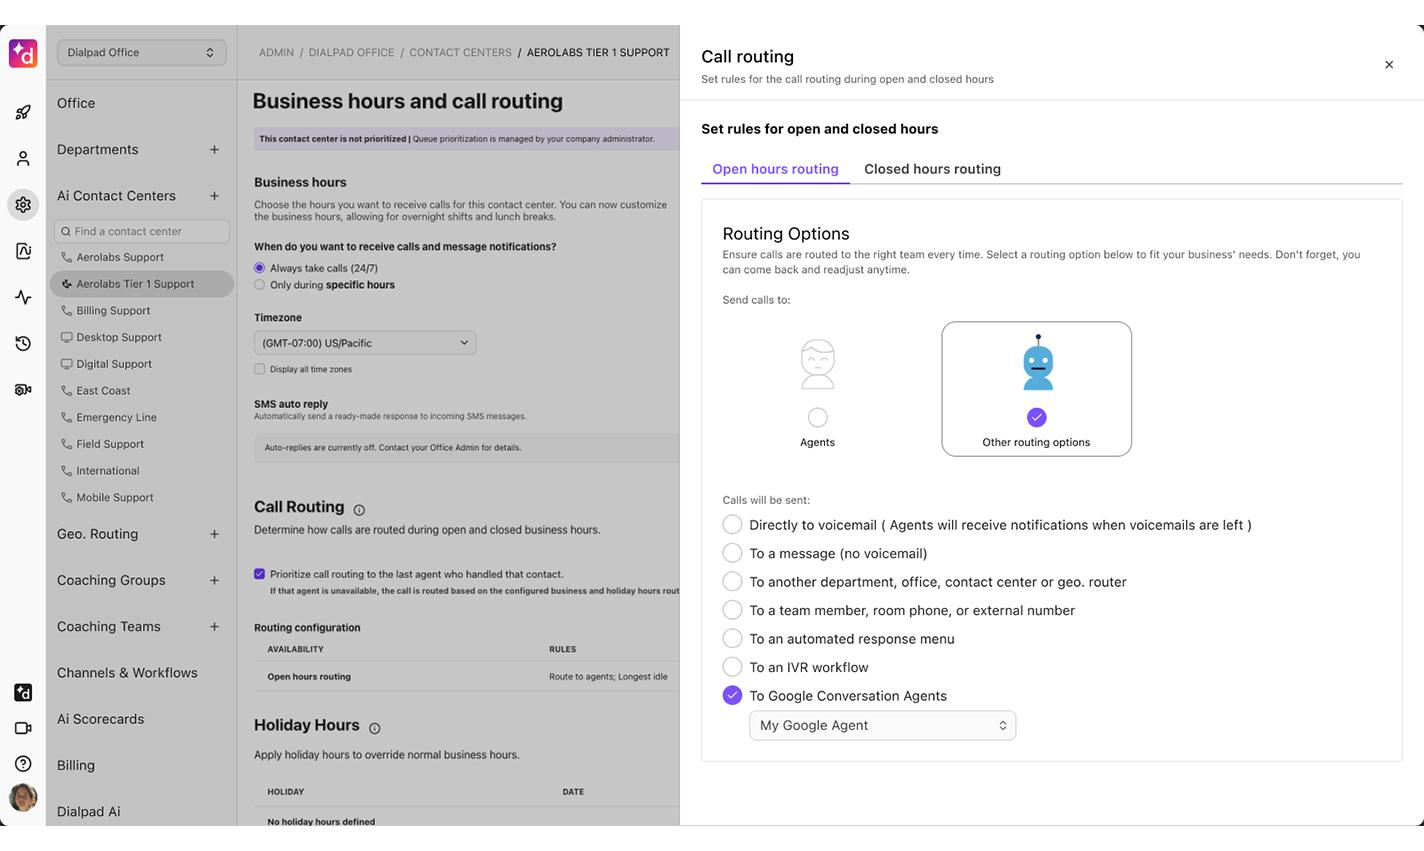Check the Display all time zones box
1424x851 pixels.
pos(259,368)
